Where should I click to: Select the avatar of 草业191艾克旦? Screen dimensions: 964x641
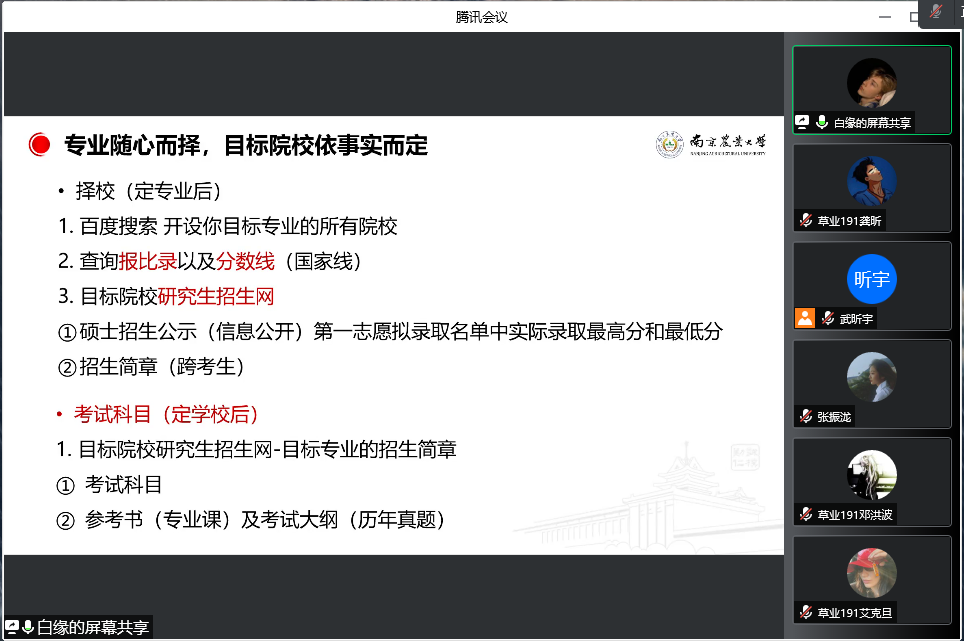click(x=871, y=573)
